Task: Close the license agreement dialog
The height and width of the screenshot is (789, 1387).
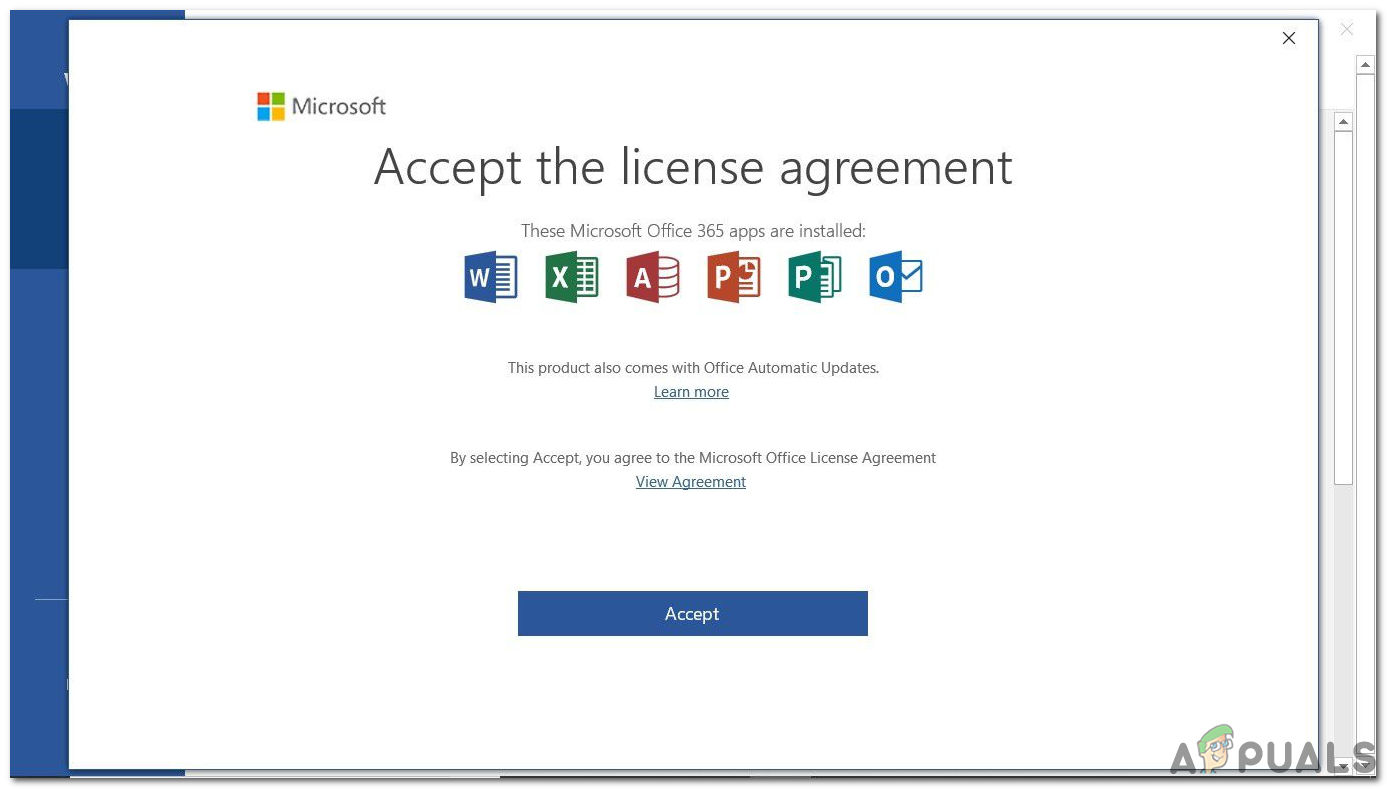Action: point(1288,38)
